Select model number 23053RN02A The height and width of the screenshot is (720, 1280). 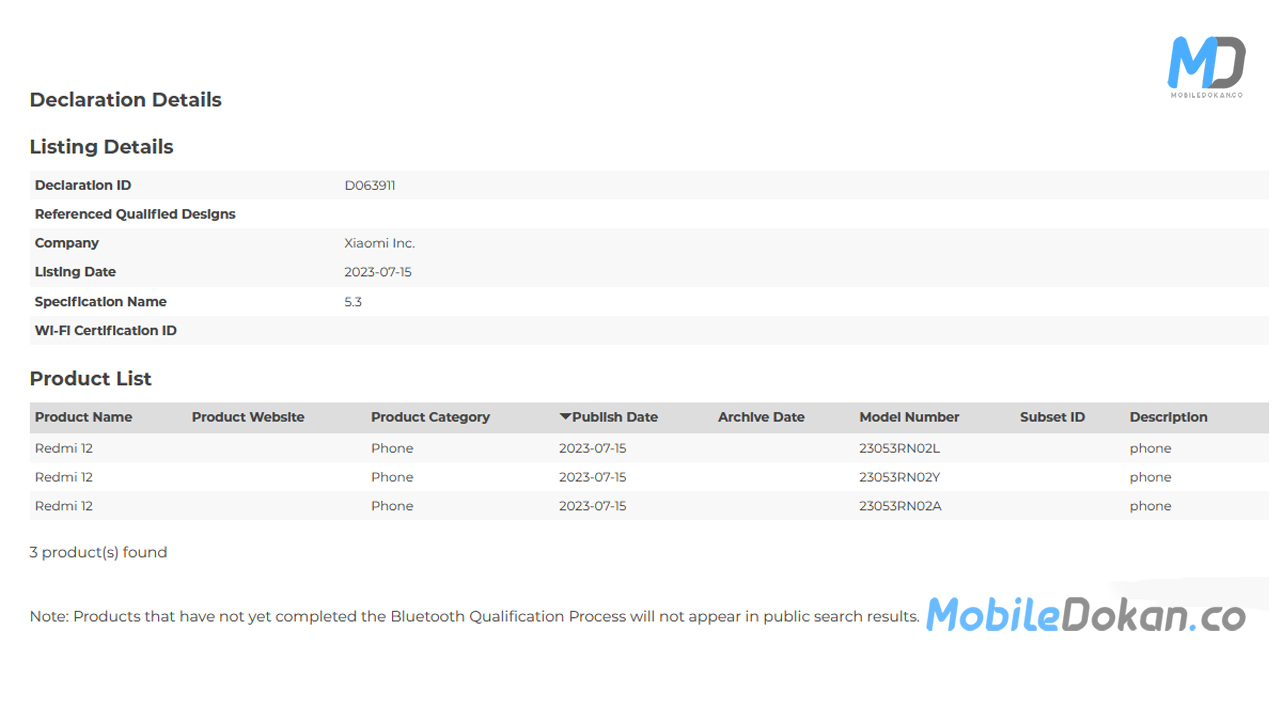coord(899,506)
